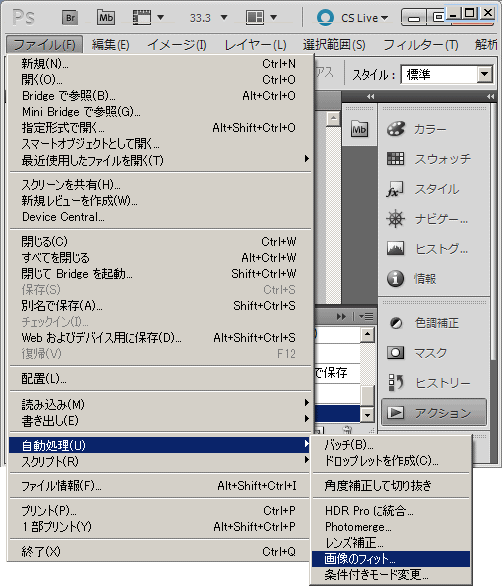Choose 終了(X) menu item

point(160,551)
